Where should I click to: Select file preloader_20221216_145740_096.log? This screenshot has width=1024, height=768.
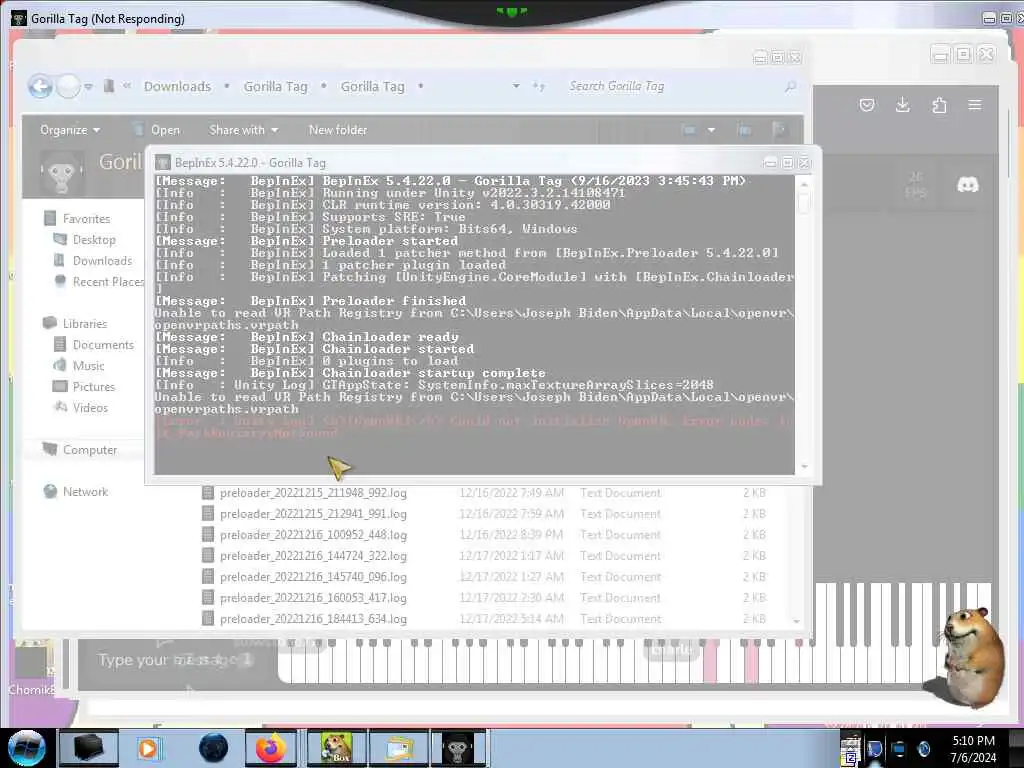304,577
